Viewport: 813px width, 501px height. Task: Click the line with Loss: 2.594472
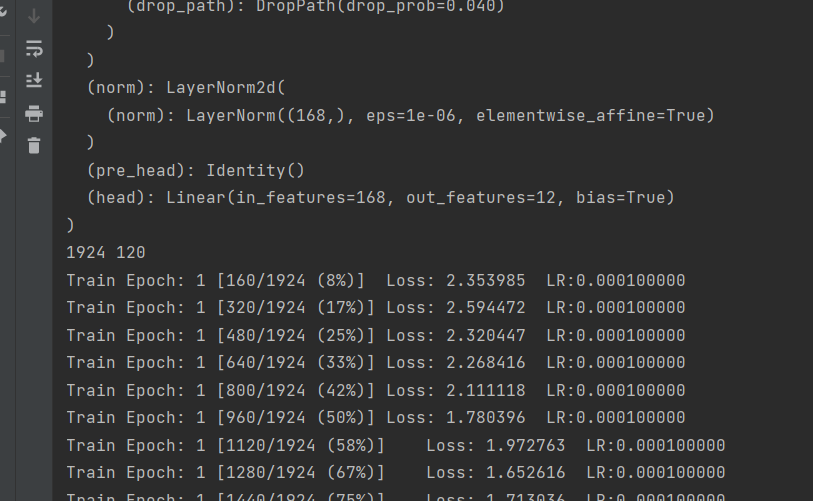click(376, 308)
